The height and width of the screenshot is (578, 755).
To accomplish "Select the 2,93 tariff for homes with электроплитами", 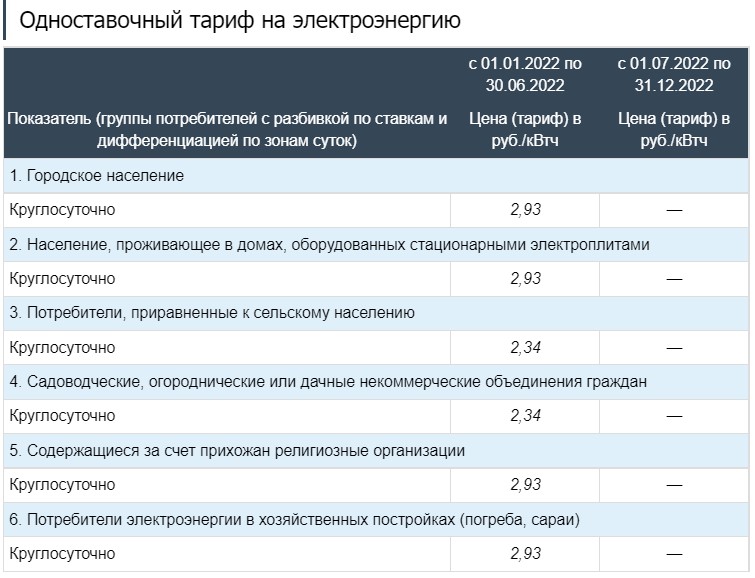I will [x=525, y=279].
